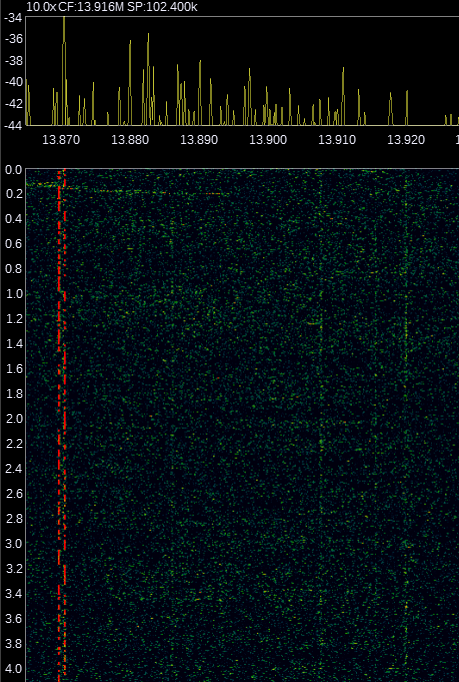Image resolution: width=459 pixels, height=682 pixels.
Task: Select the 13.880 frequency axis label
Action: point(130,140)
